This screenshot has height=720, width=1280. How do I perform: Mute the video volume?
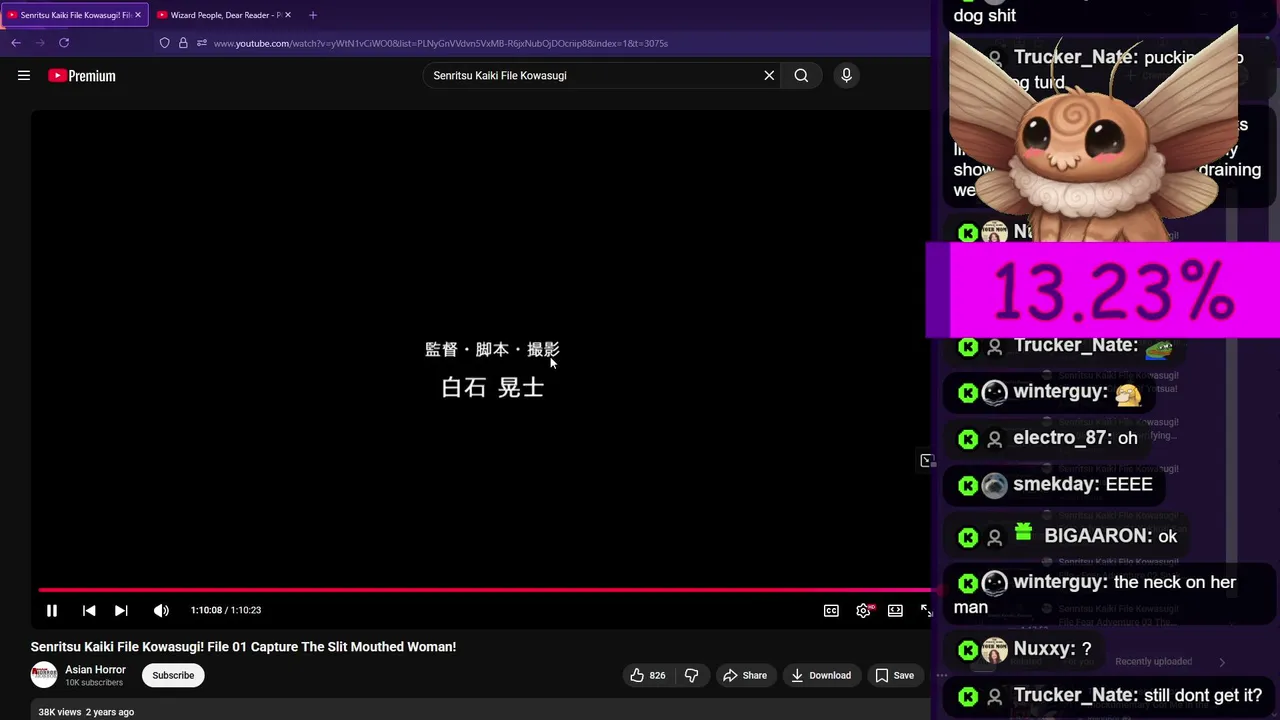pyautogui.click(x=161, y=610)
